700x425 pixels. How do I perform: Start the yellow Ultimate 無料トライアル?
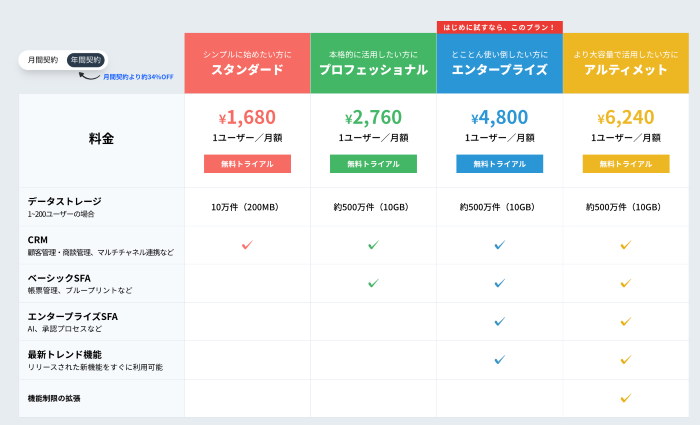coord(625,164)
